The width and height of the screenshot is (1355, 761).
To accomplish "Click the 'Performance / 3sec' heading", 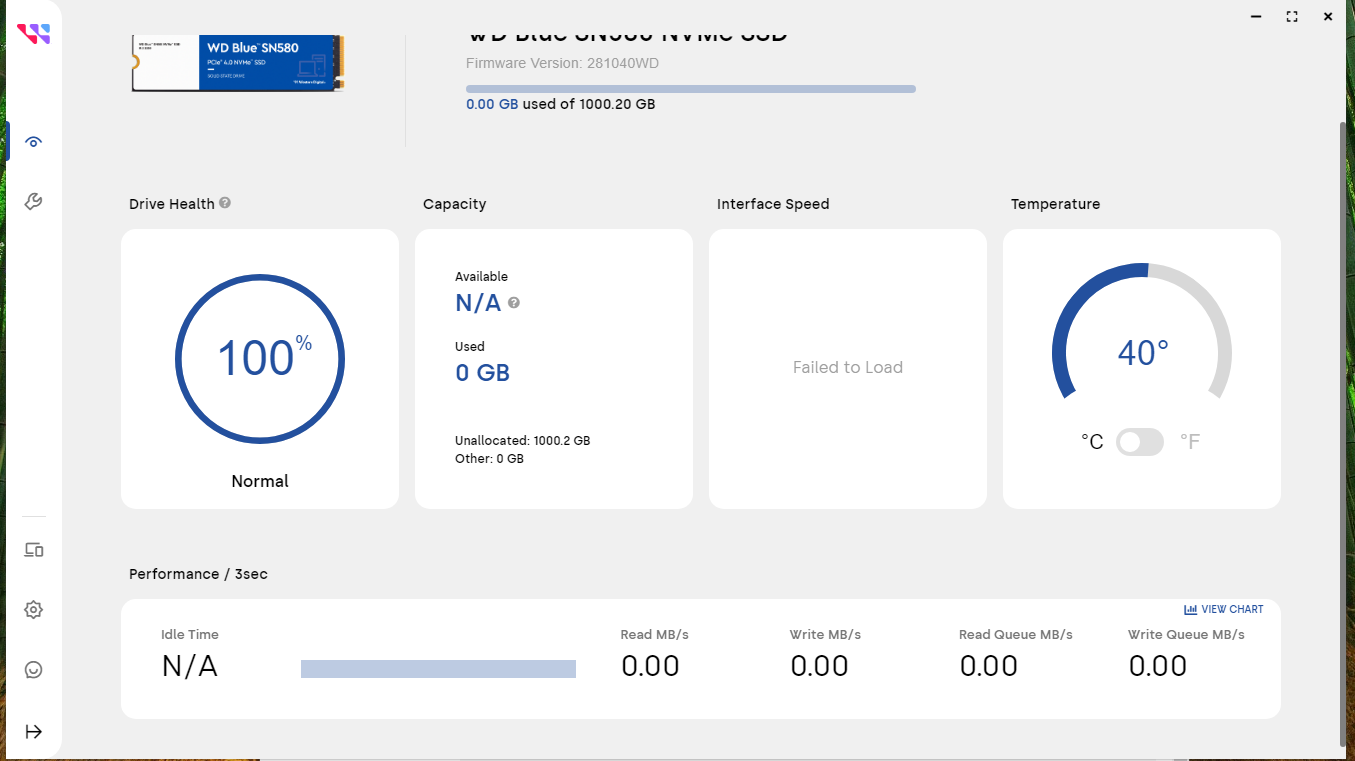I will point(198,574).
